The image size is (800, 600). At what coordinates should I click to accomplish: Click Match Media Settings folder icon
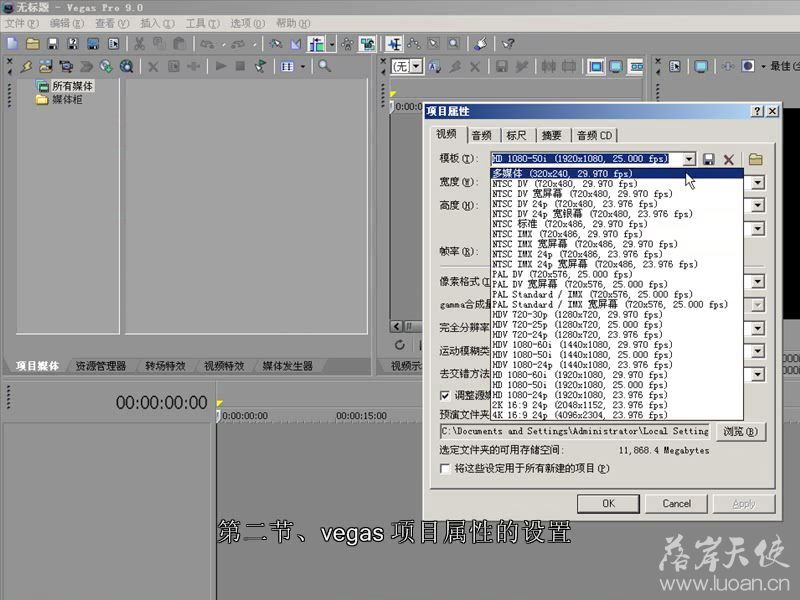[x=756, y=159]
